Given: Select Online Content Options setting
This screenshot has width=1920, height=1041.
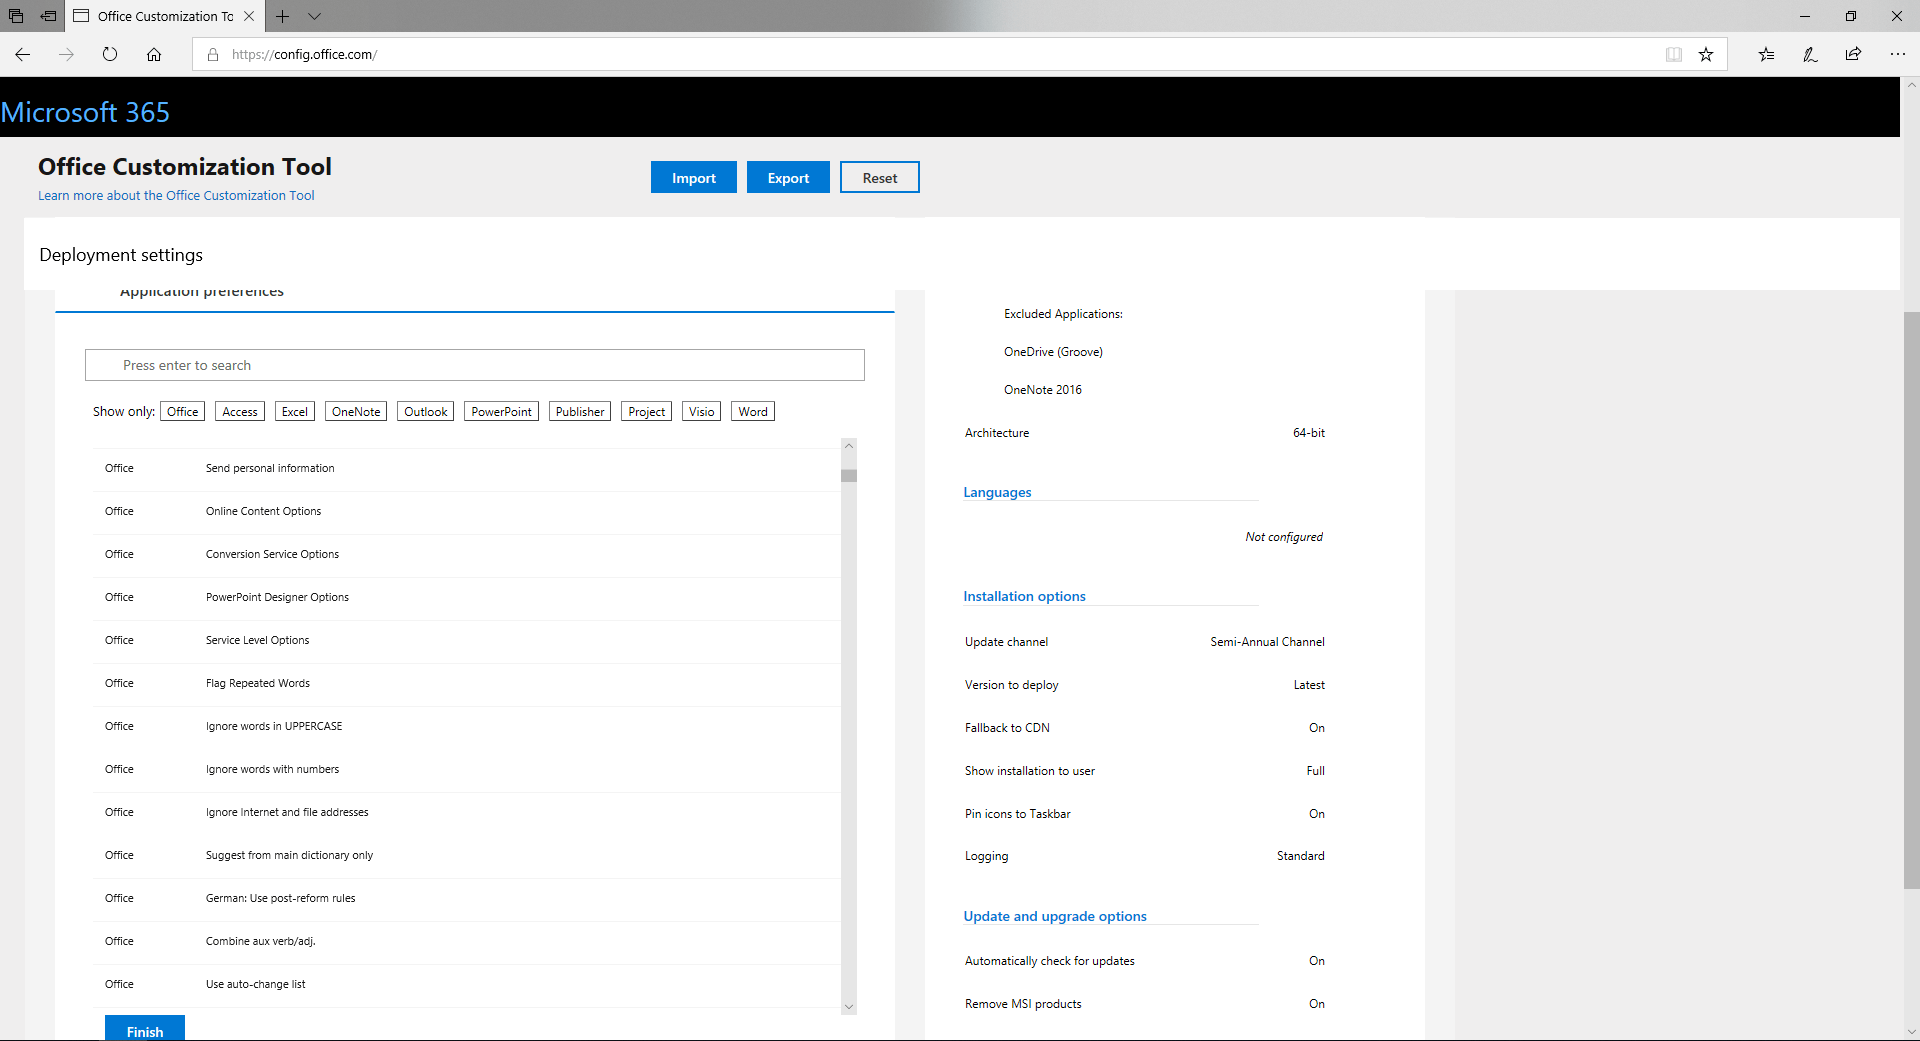Looking at the screenshot, I should point(468,511).
